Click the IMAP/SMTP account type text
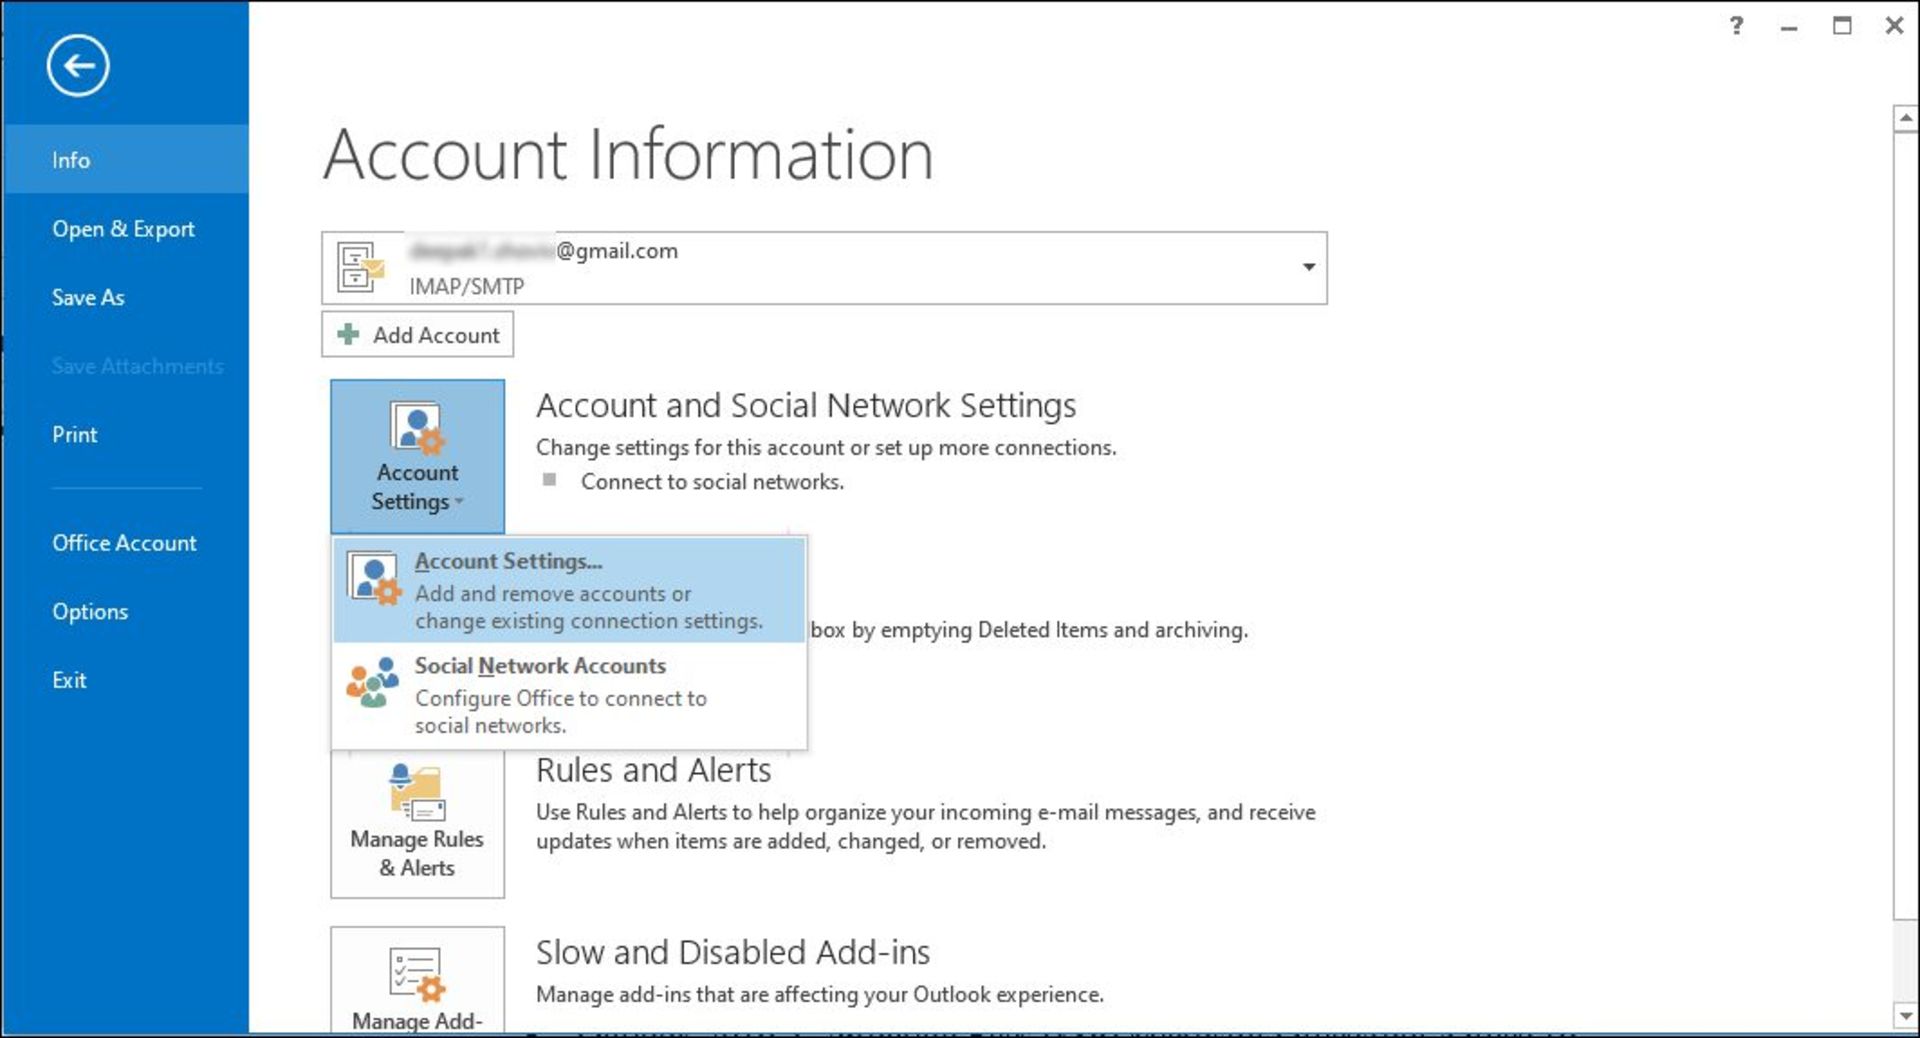This screenshot has height=1038, width=1920. pos(466,287)
